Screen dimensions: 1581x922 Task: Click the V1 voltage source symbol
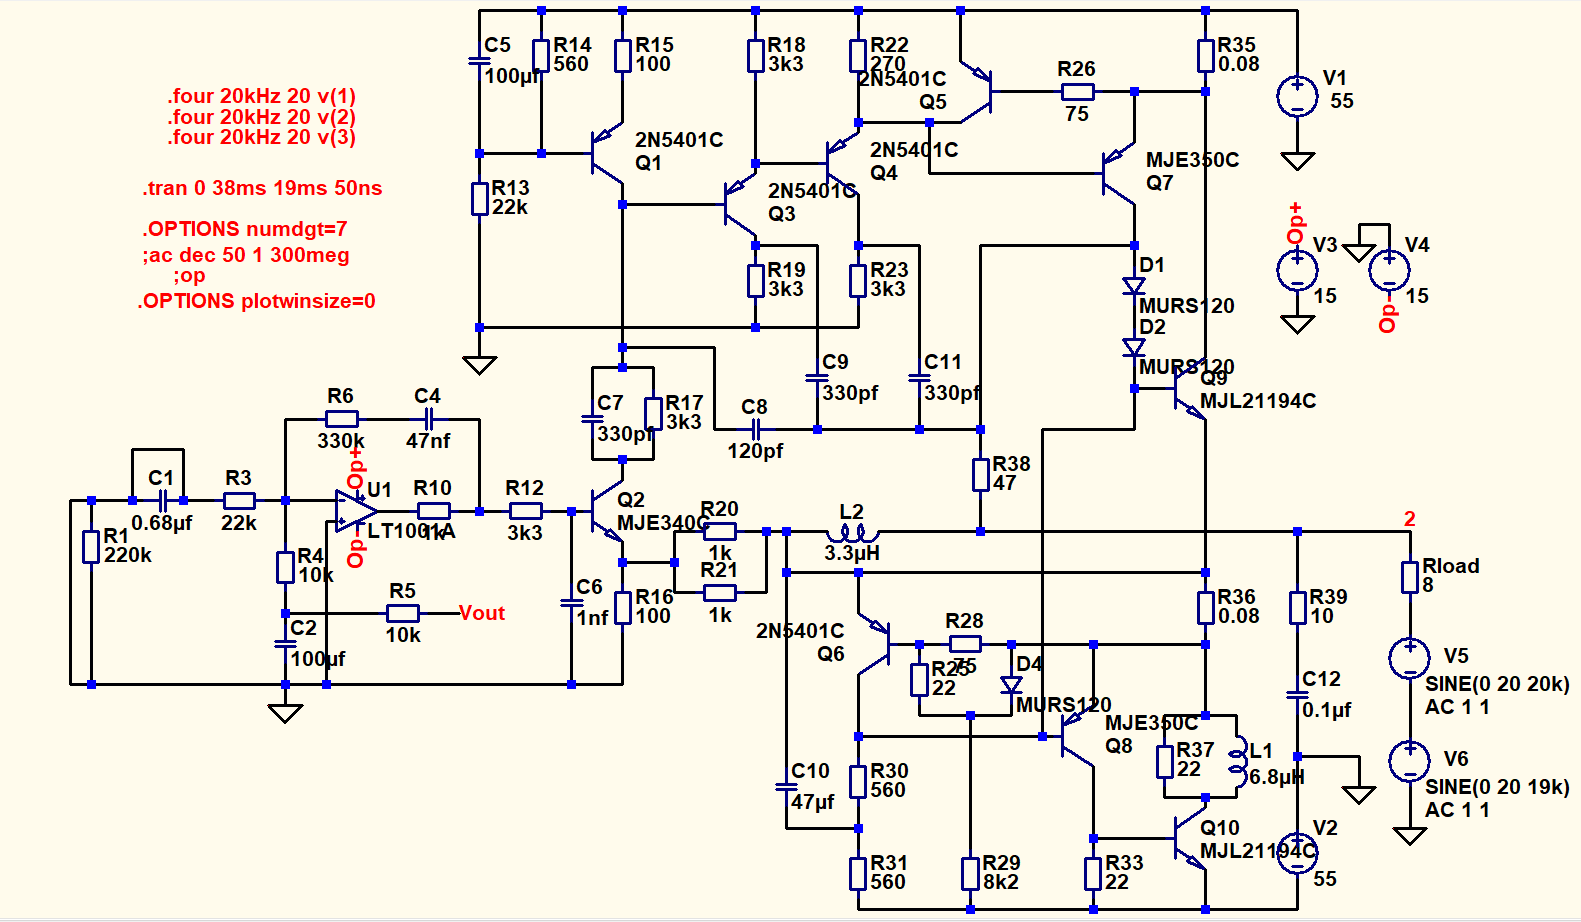[1297, 96]
